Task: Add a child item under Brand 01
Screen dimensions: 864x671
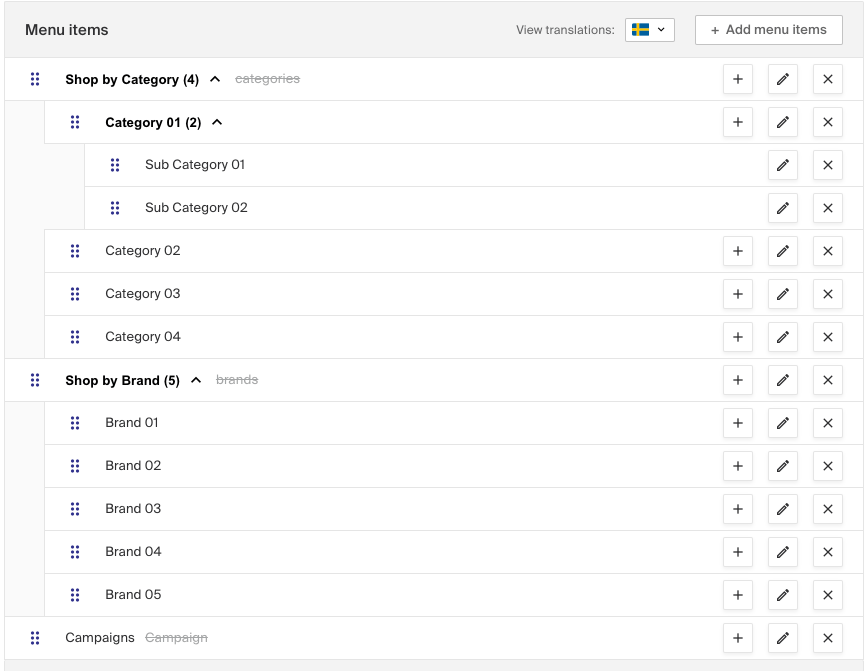Action: pyautogui.click(x=737, y=423)
